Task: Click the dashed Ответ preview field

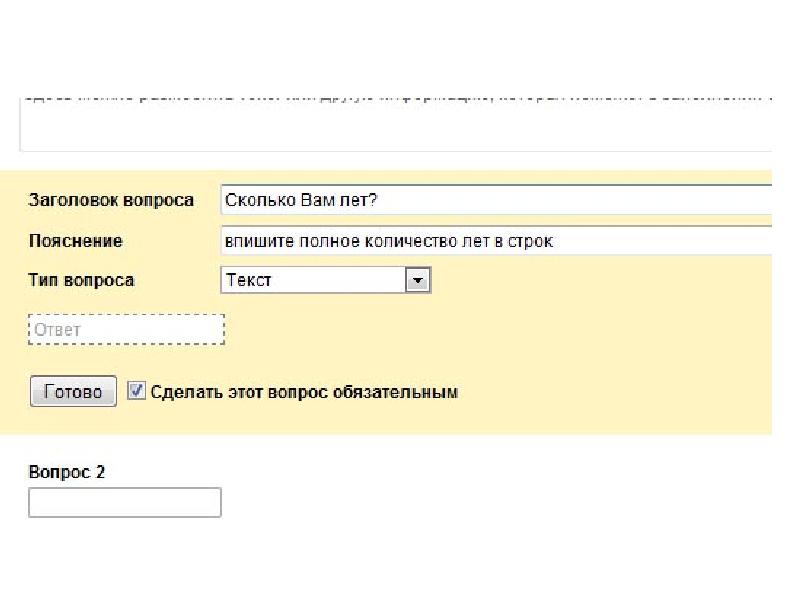Action: point(127,330)
